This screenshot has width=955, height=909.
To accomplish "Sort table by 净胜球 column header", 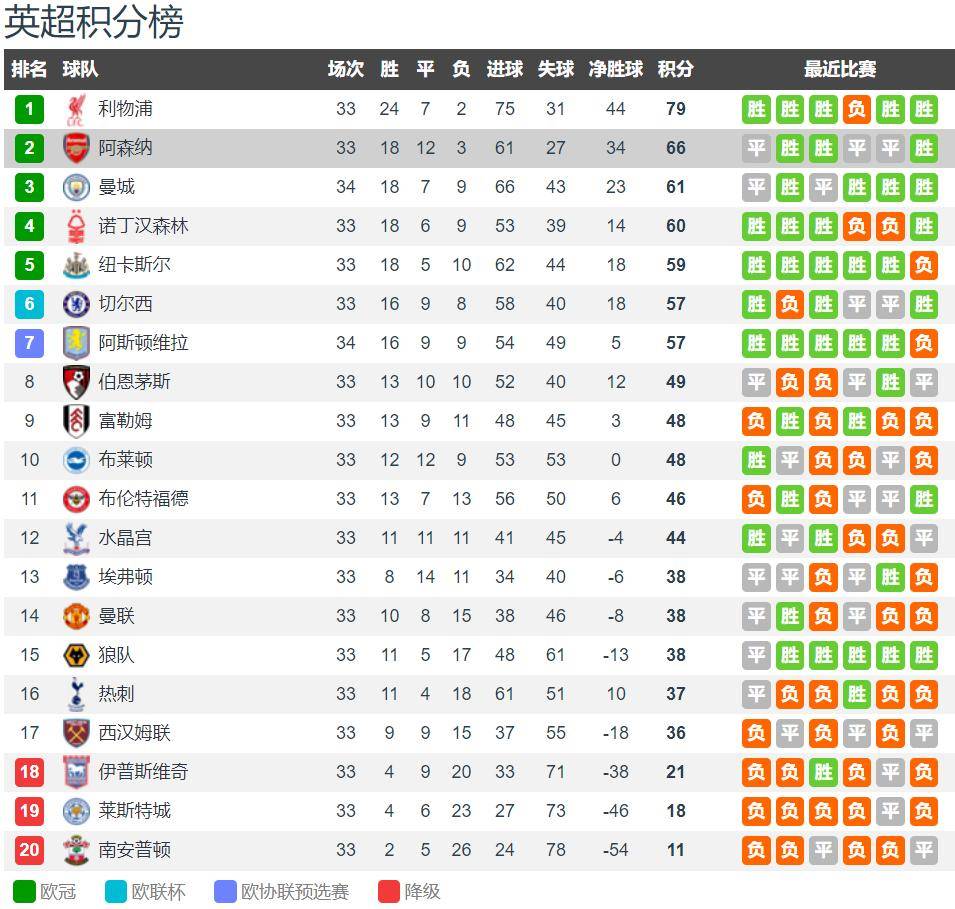I will coord(615,69).
